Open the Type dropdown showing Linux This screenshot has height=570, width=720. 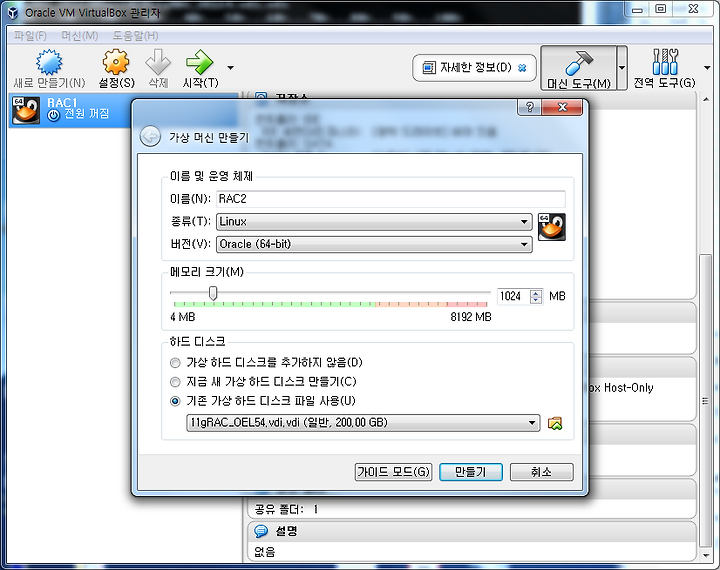374,221
